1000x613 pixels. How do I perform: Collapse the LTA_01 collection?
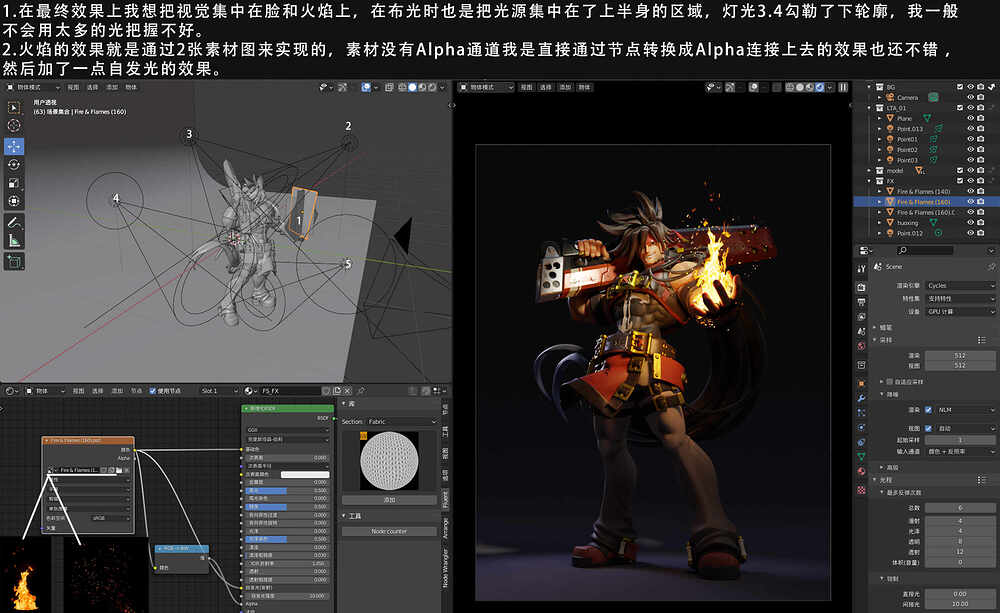coord(869,108)
